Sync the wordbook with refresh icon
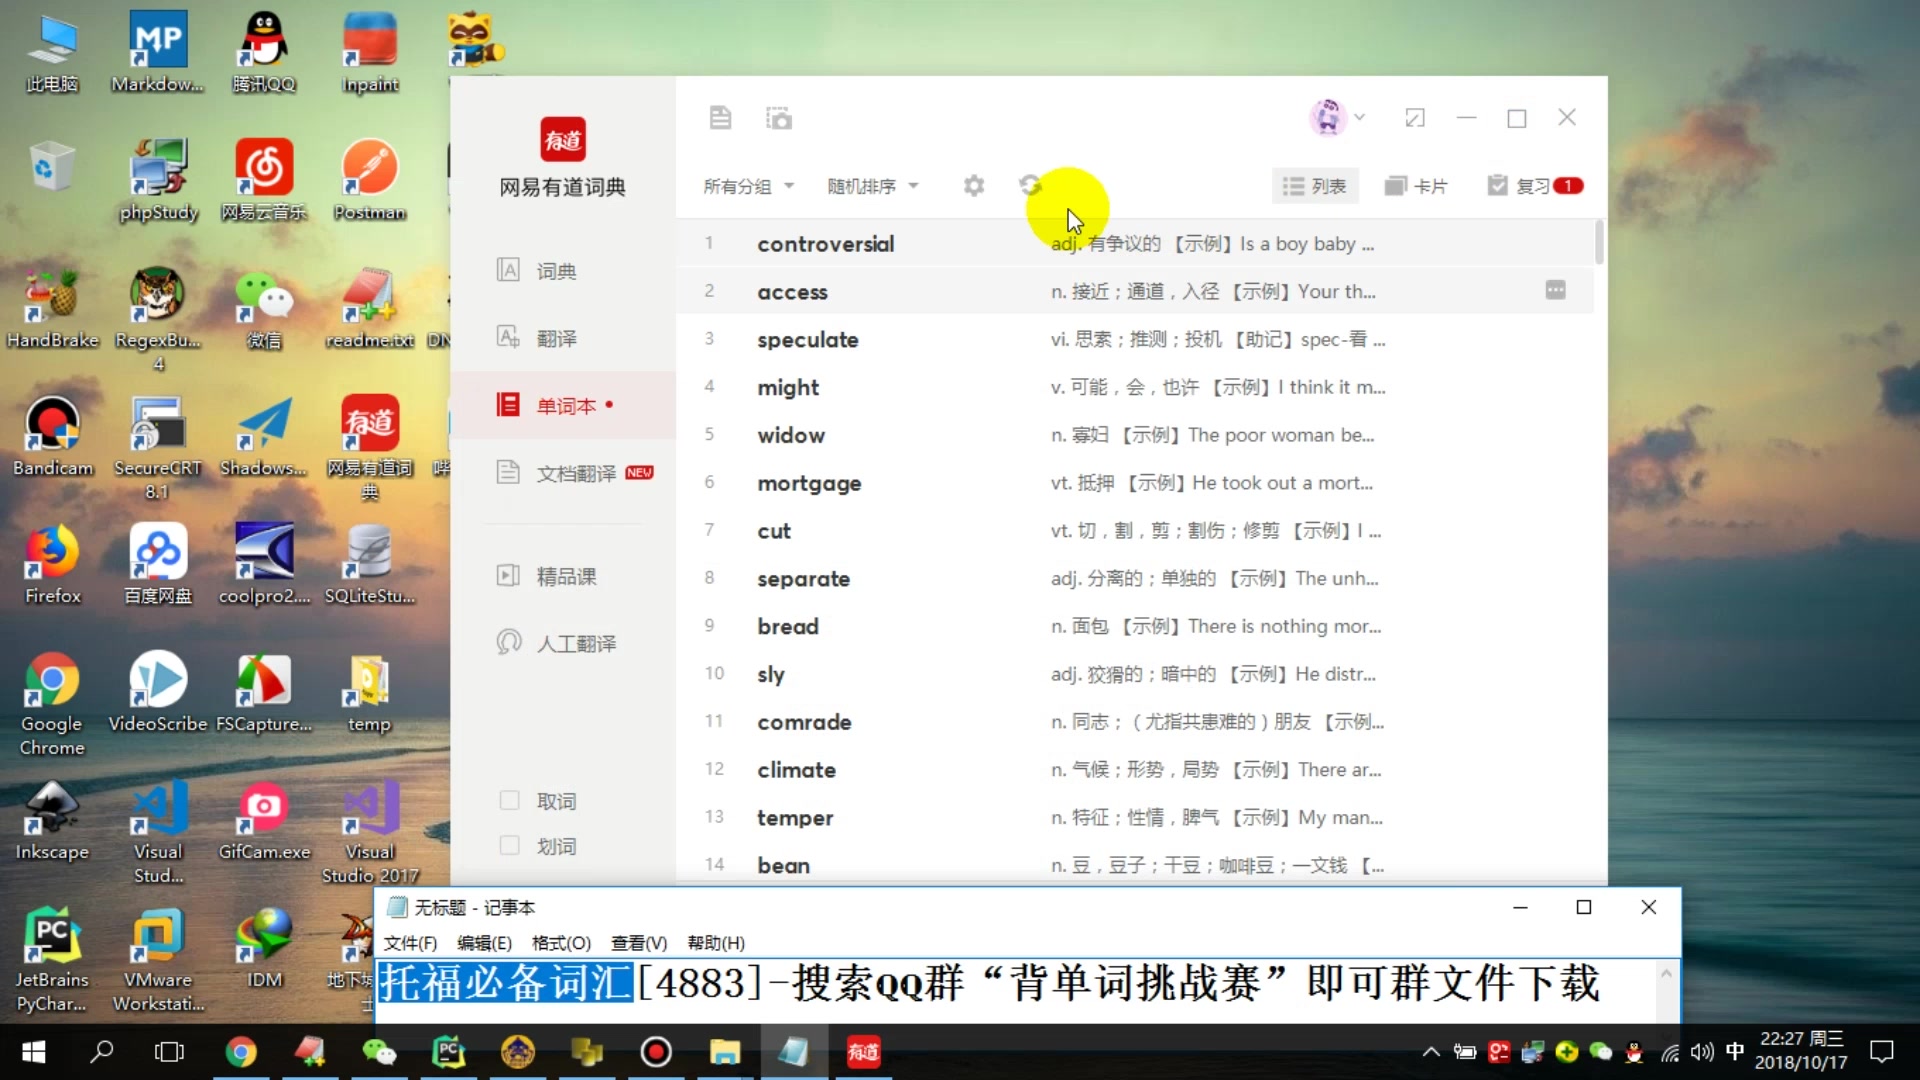This screenshot has height=1080, width=1920. [1031, 185]
